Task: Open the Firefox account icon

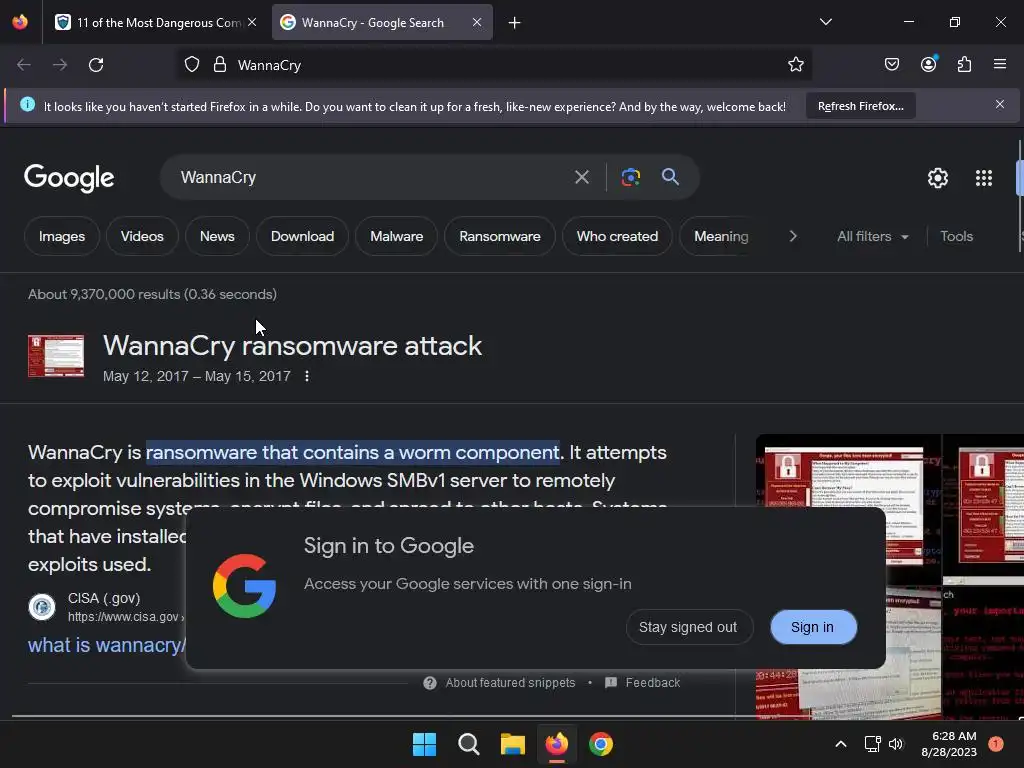Action: (x=928, y=64)
